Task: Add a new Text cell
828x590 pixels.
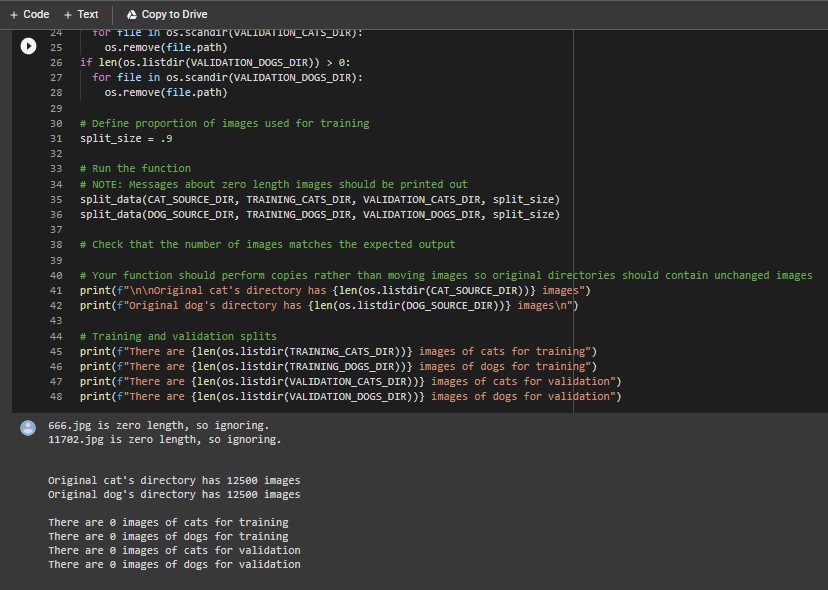Action: coord(81,14)
